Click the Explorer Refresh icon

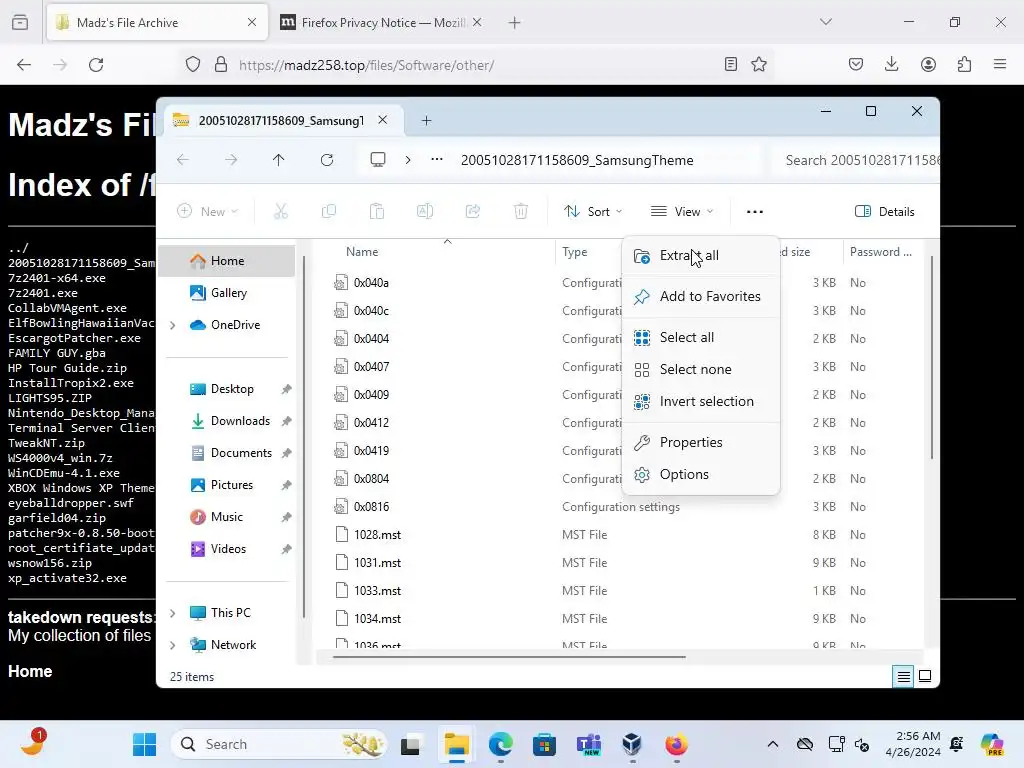tap(327, 160)
